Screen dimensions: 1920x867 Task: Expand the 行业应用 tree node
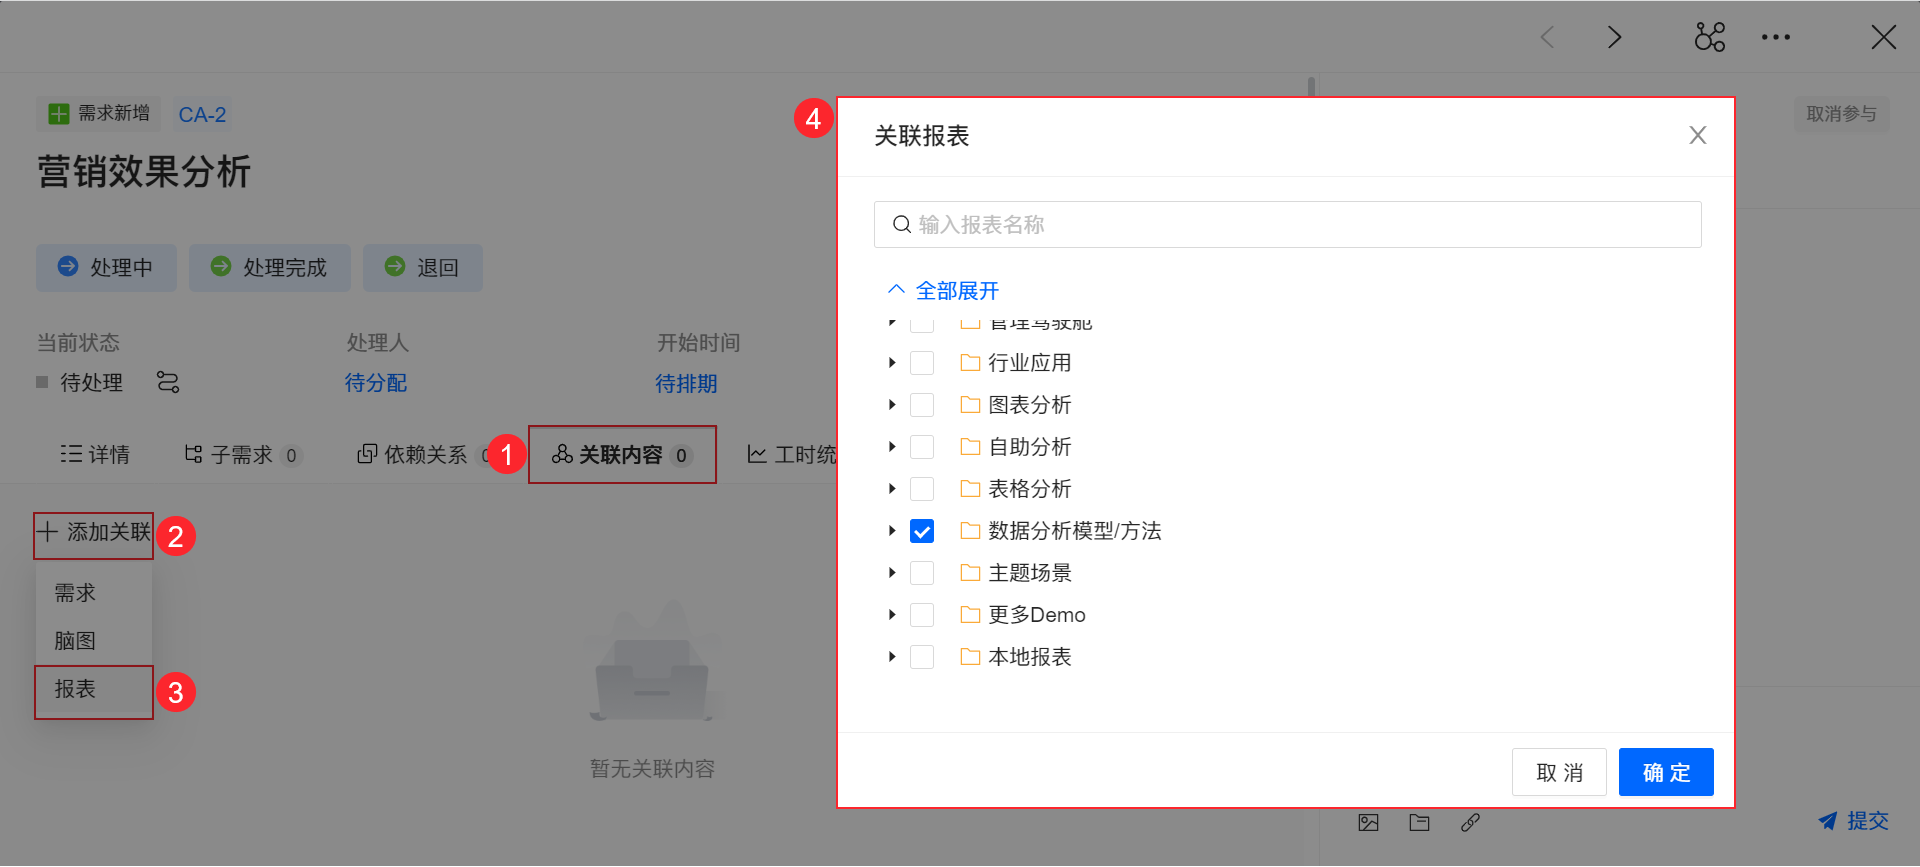click(x=892, y=363)
